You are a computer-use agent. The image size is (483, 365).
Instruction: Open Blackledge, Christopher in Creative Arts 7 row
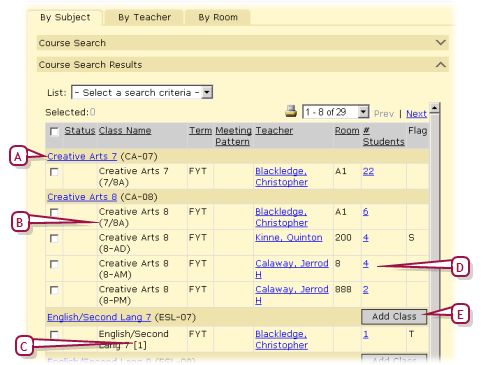coord(281,177)
